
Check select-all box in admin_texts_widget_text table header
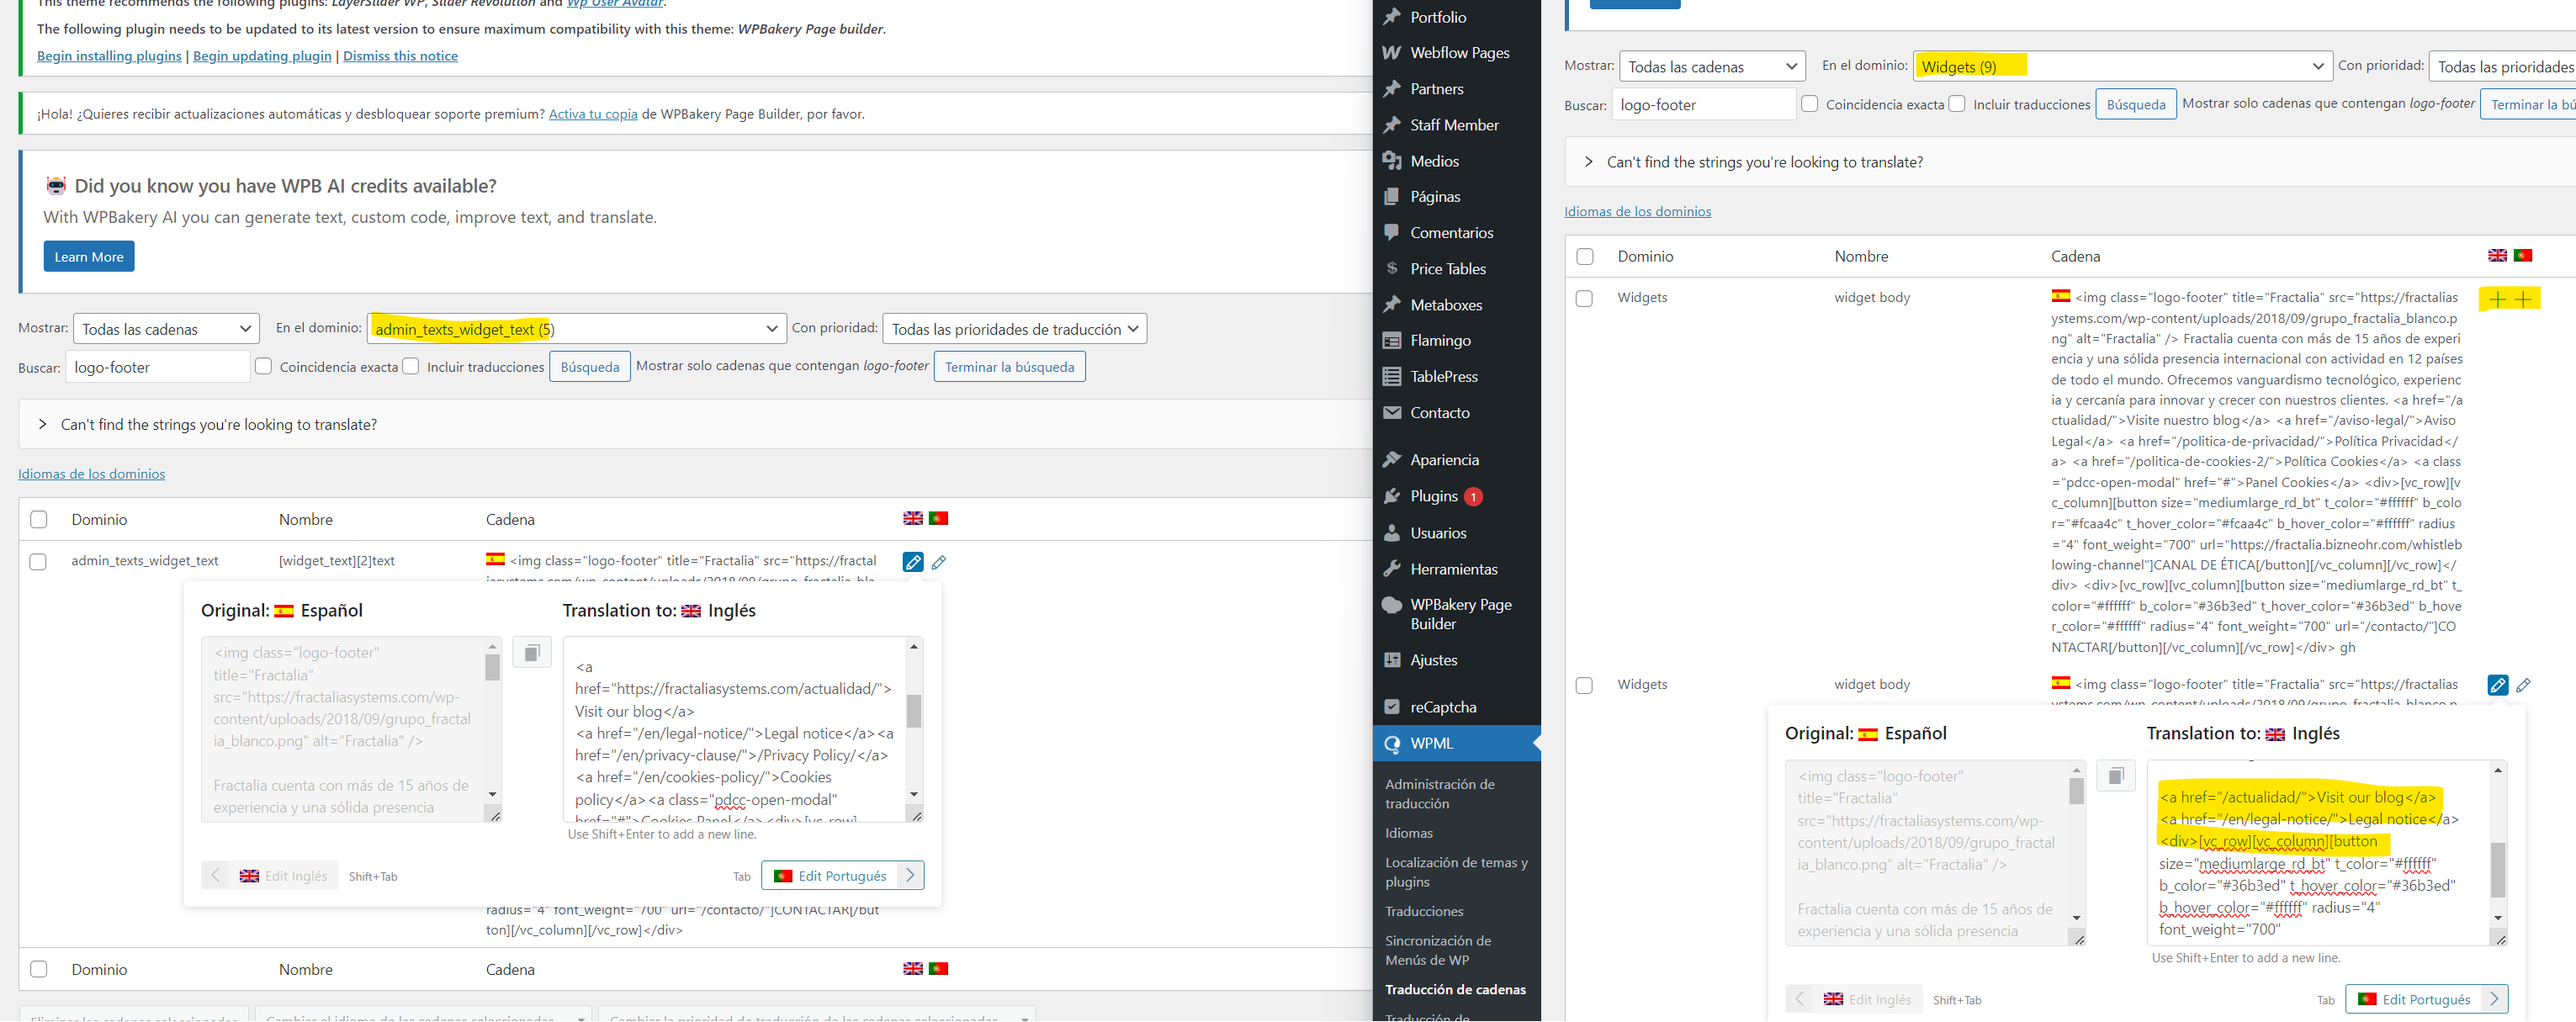[x=38, y=519]
